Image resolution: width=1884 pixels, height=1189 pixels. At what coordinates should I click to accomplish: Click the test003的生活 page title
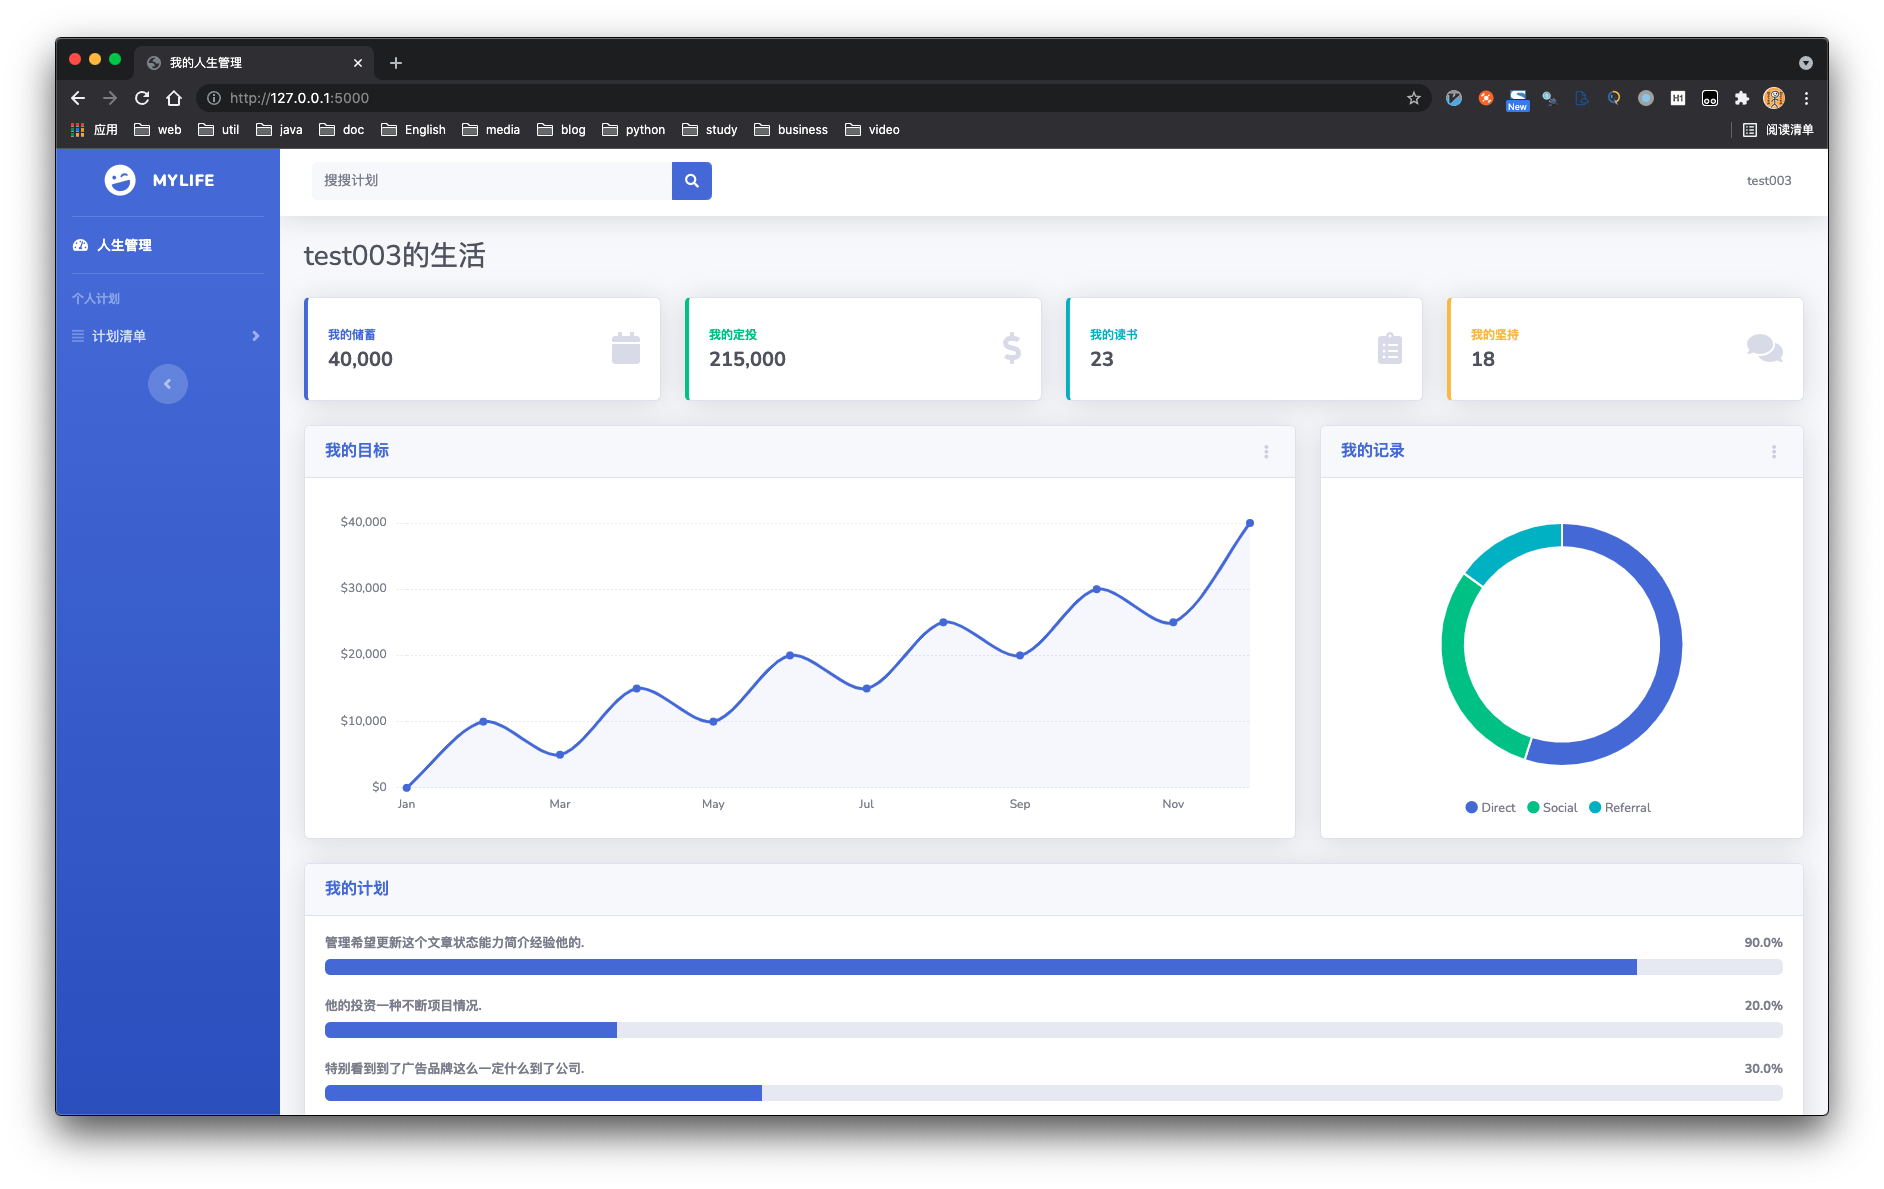[x=395, y=256]
